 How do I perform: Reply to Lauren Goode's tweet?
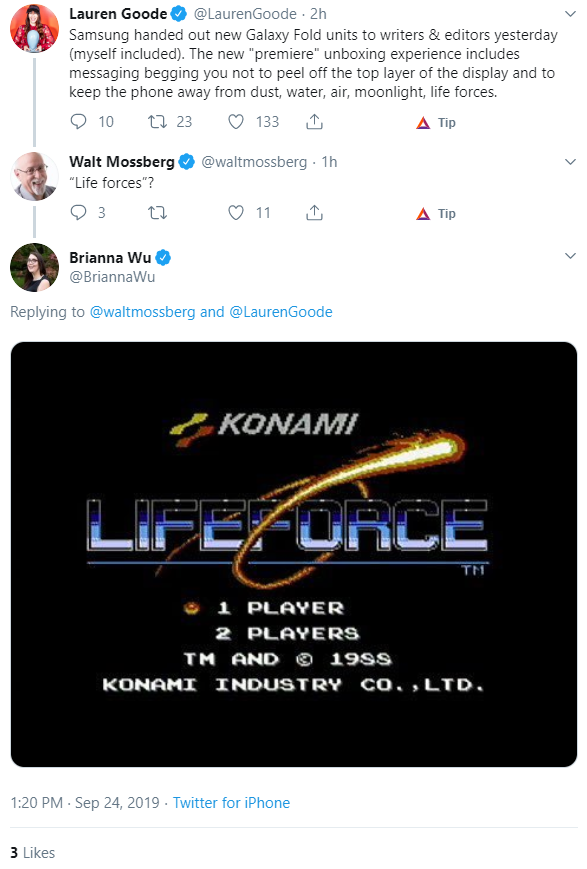point(79,121)
